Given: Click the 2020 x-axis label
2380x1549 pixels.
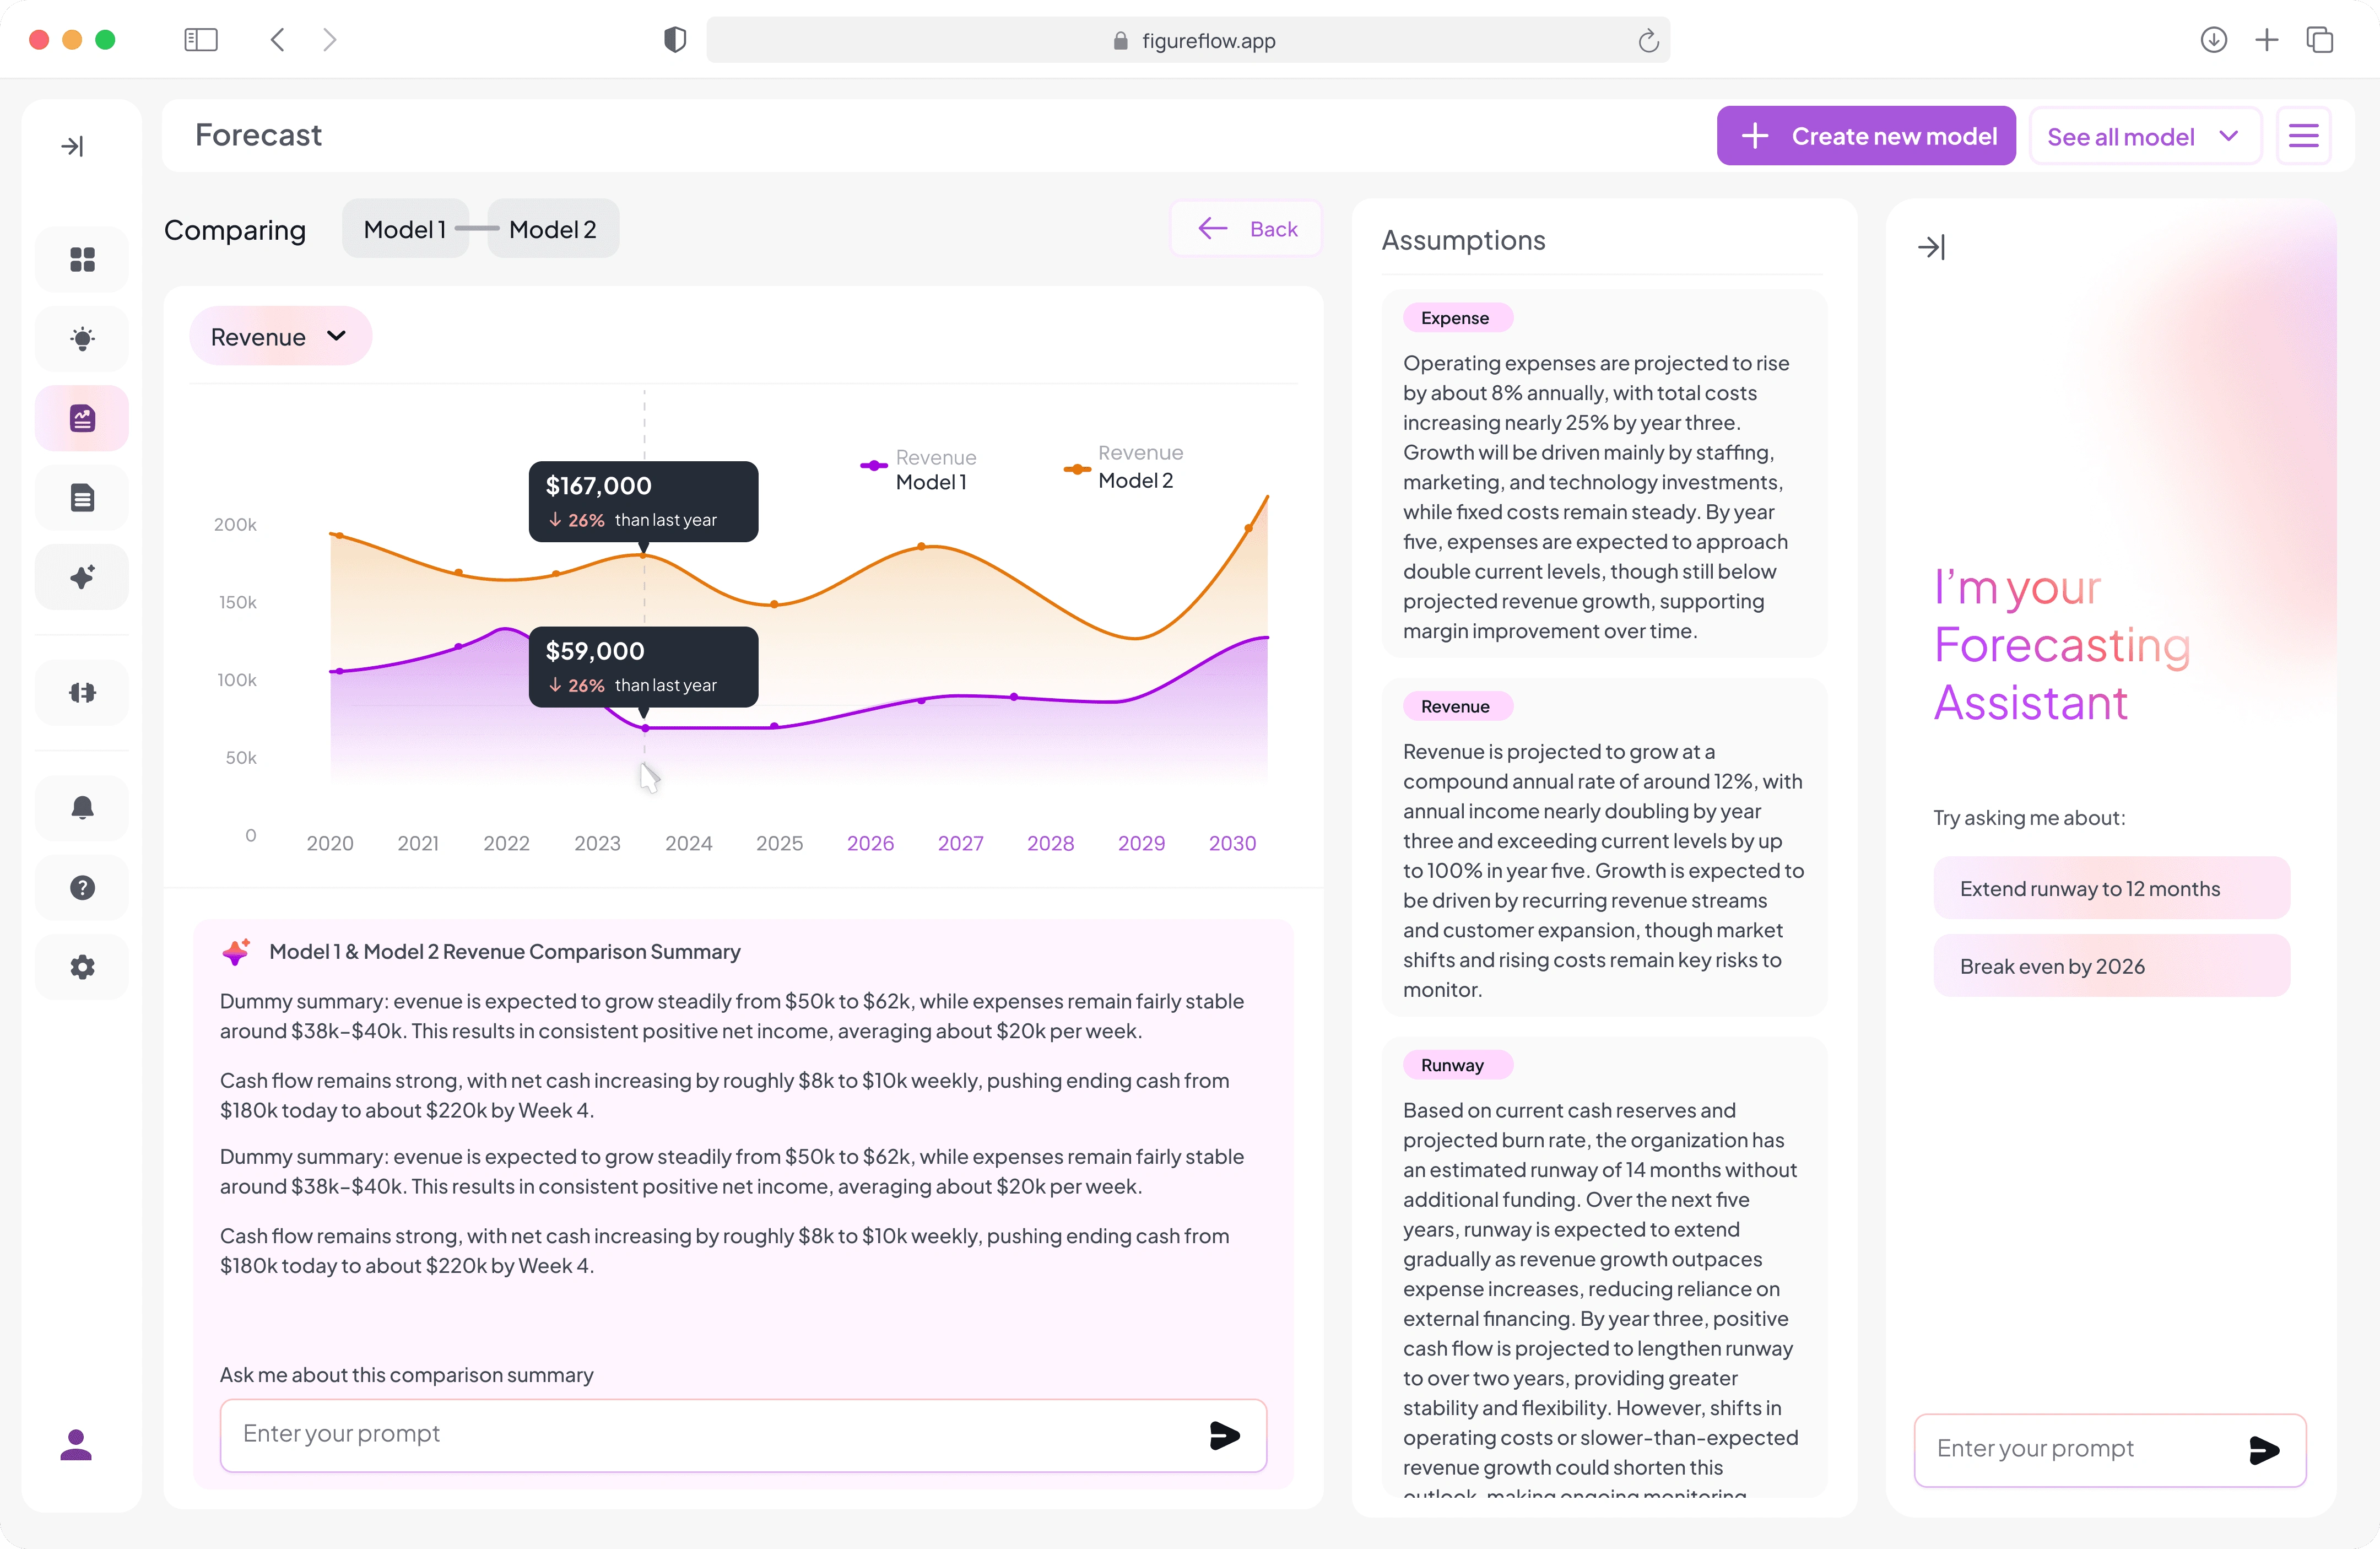Looking at the screenshot, I should (330, 843).
